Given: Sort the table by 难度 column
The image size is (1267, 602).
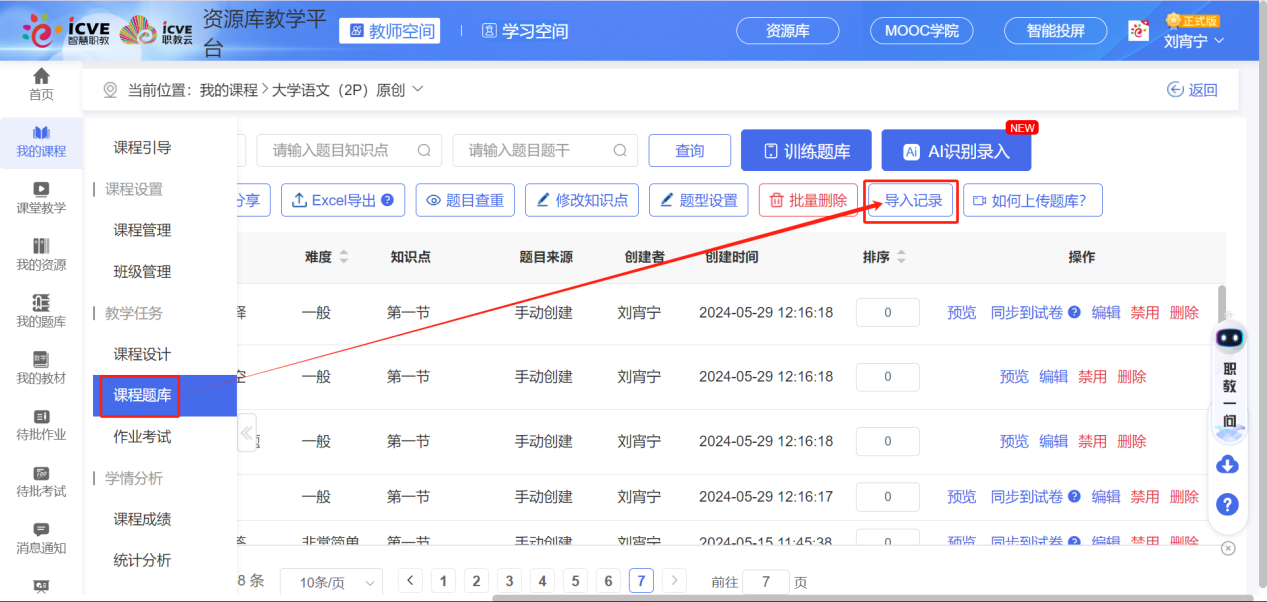Looking at the screenshot, I should click(344, 257).
